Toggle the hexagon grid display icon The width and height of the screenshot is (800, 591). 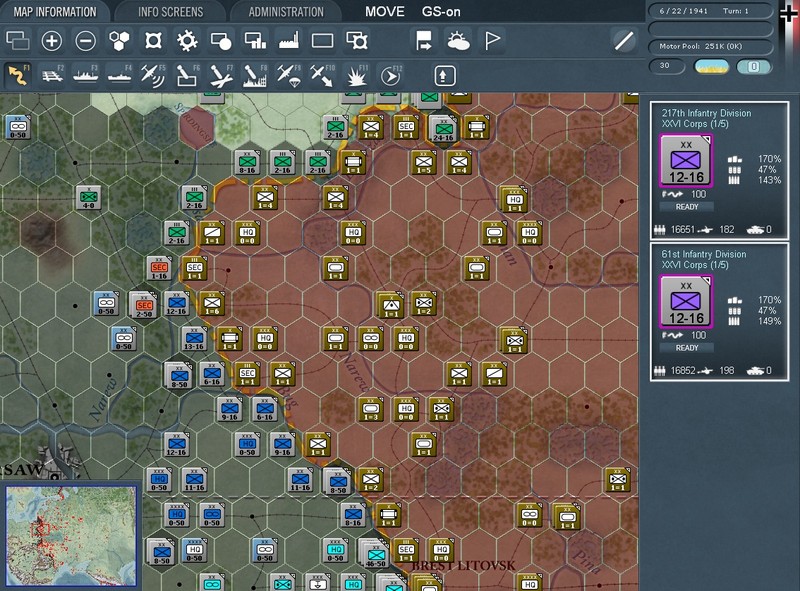tap(119, 41)
